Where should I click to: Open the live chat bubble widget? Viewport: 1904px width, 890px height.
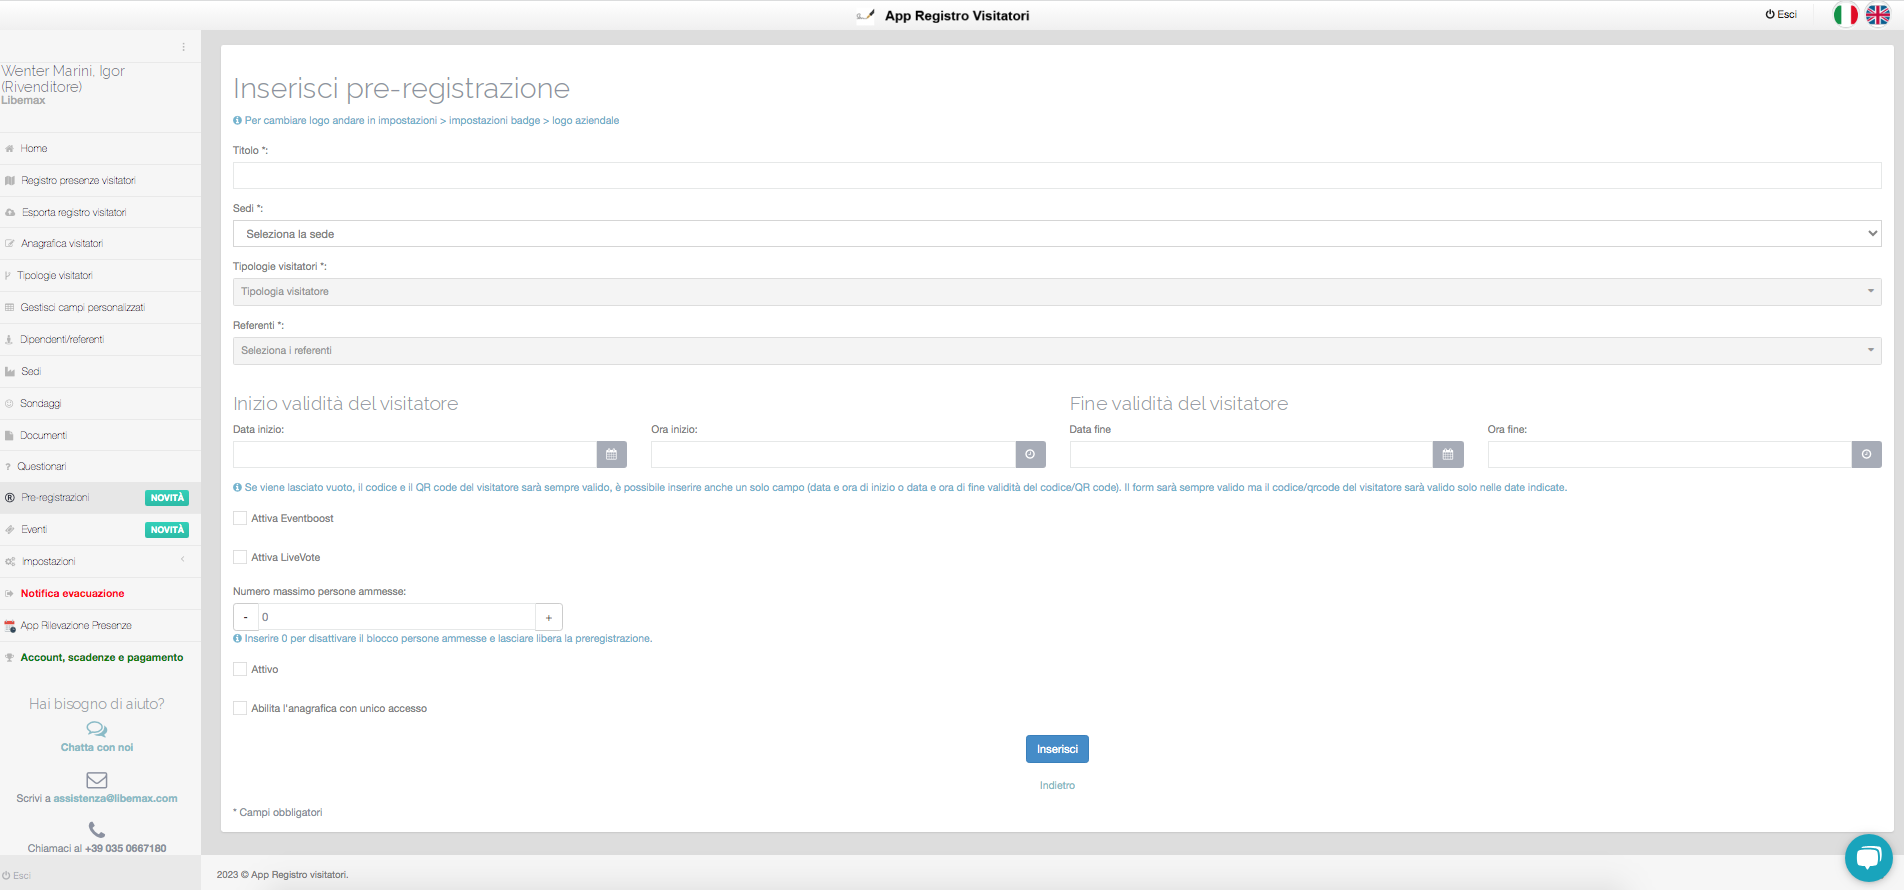pos(1868,857)
